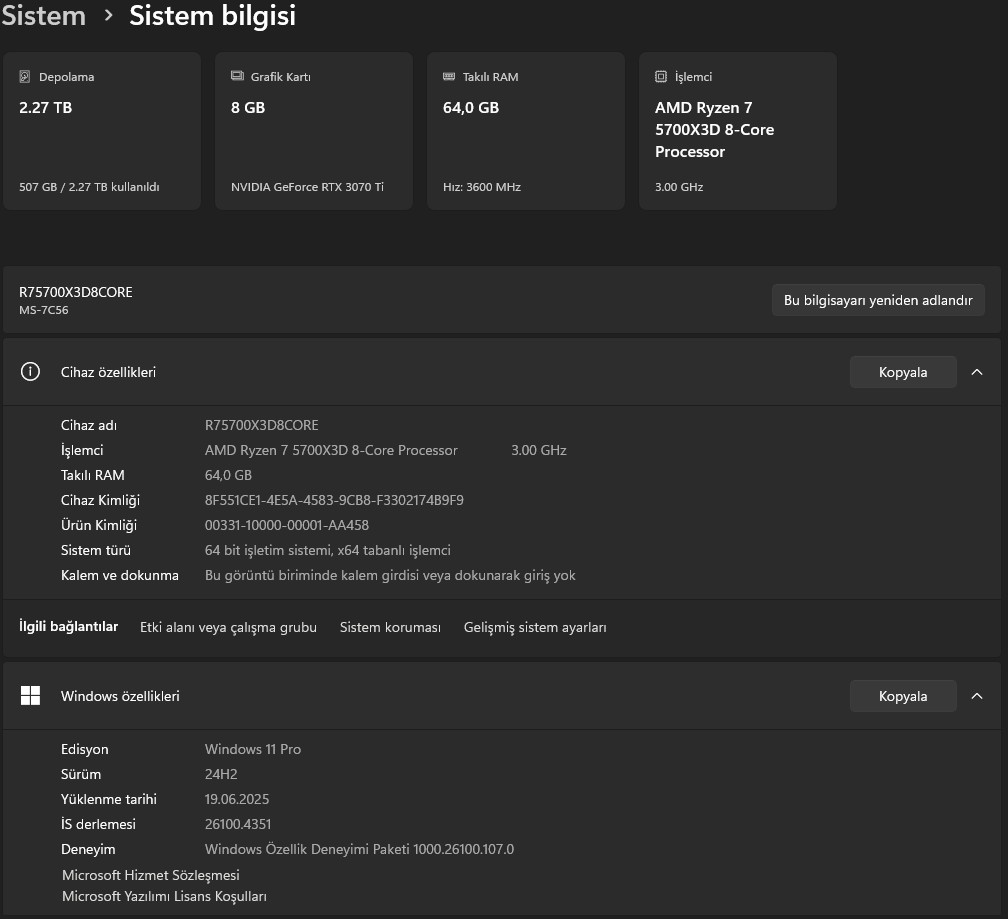Click 507 GB / 2.27 TB kullanıldı text
Viewport: 1008px width, 919px height.
coord(89,187)
